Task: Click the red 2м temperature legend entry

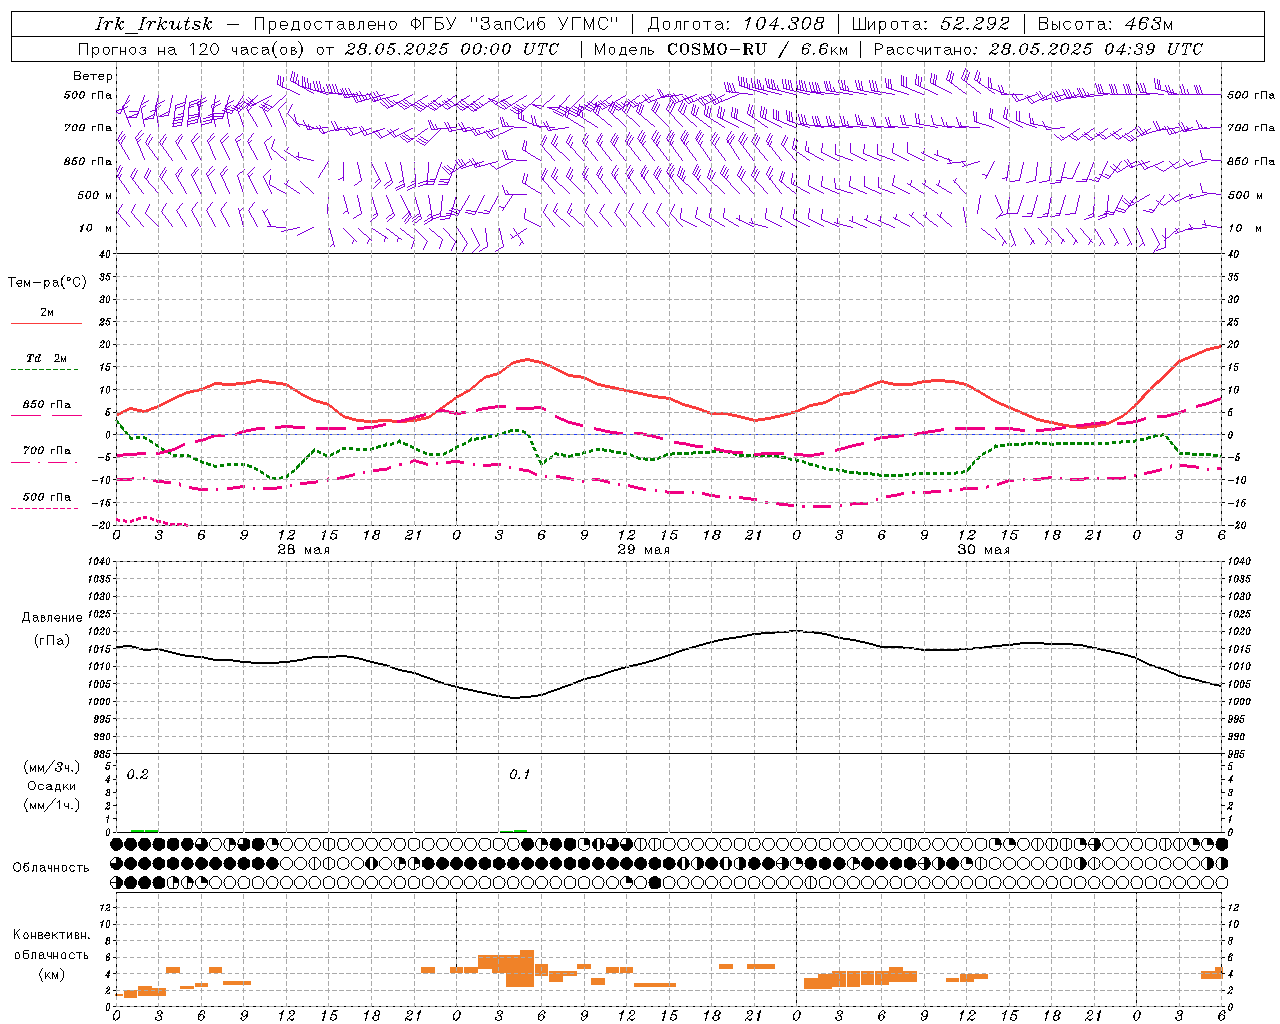Action: (46, 317)
